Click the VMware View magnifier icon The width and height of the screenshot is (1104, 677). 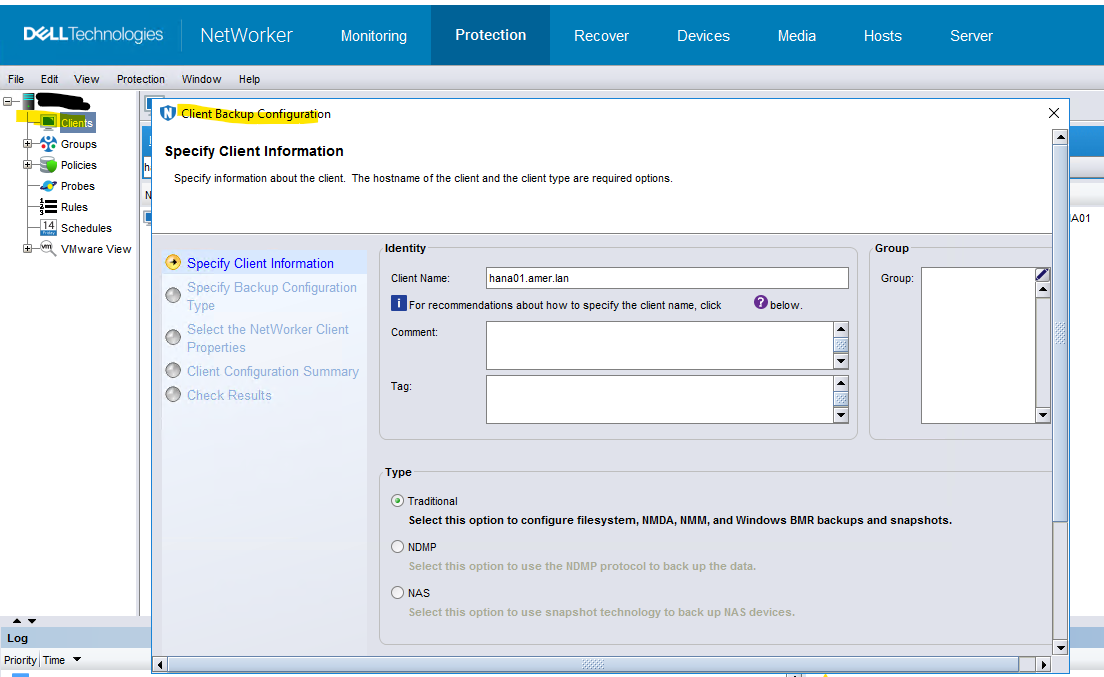click(x=49, y=249)
